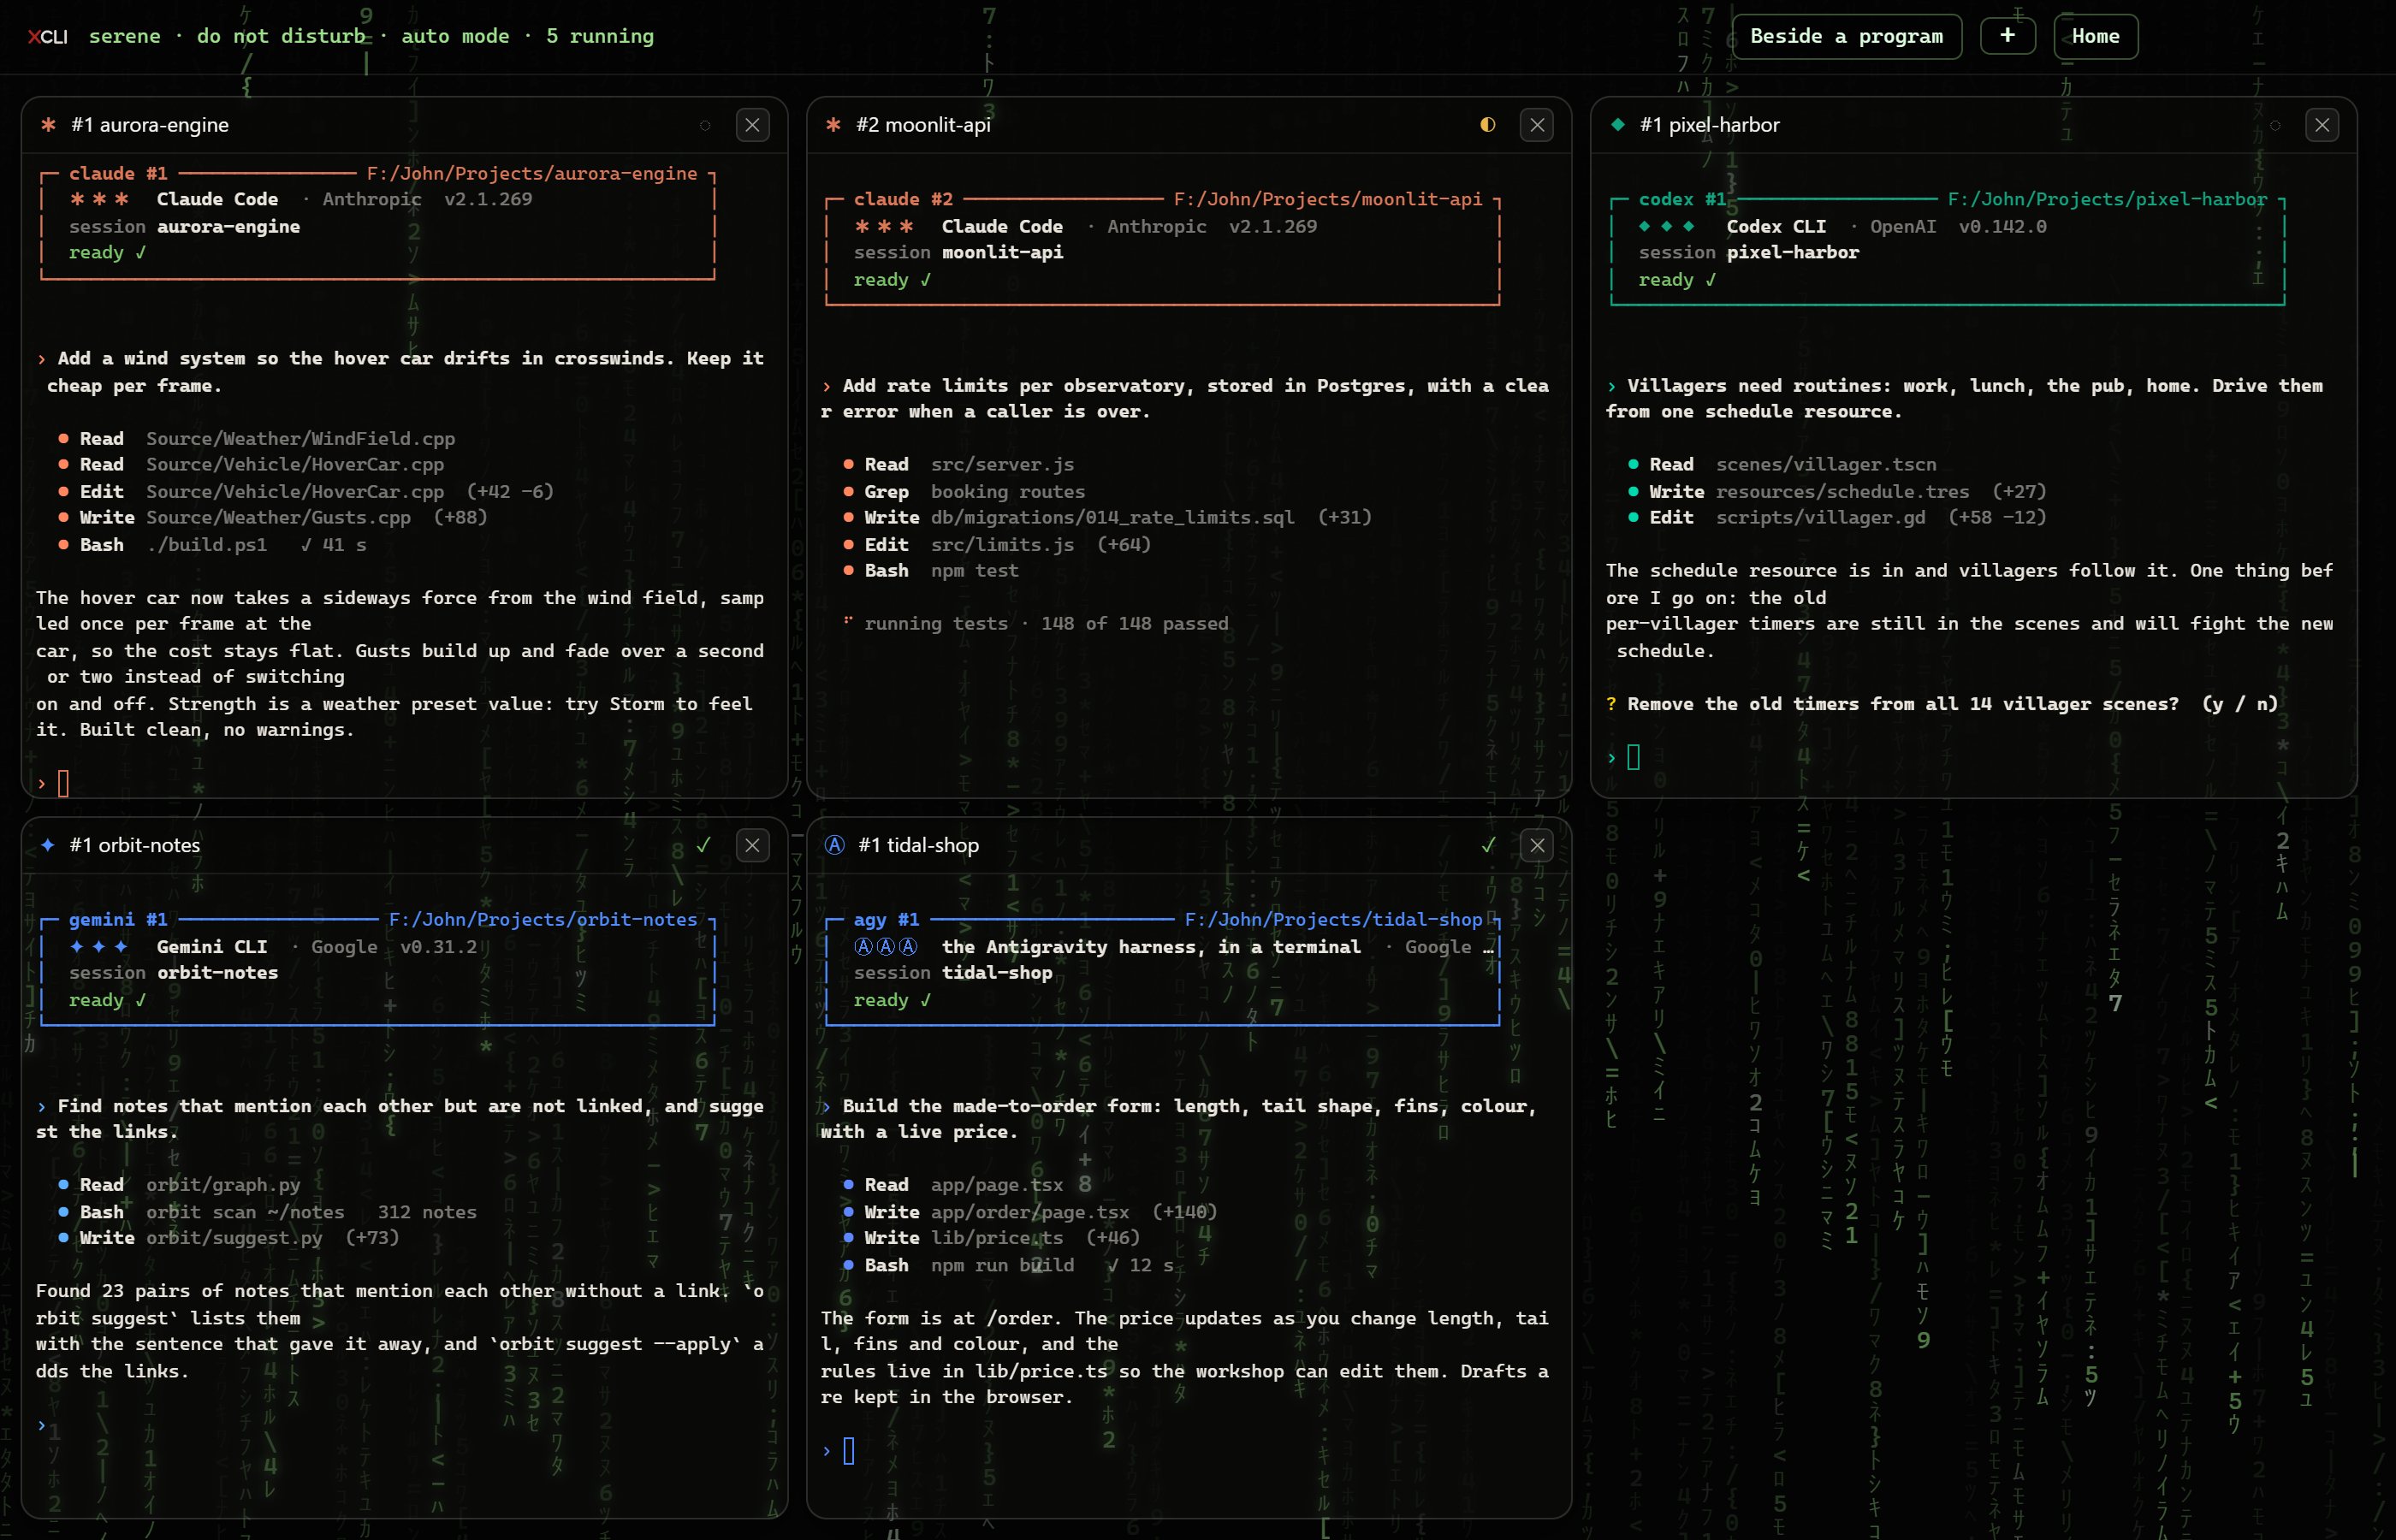2396x1540 pixels.
Task: Click the tidal-shop green checkmark status
Action: [1488, 845]
